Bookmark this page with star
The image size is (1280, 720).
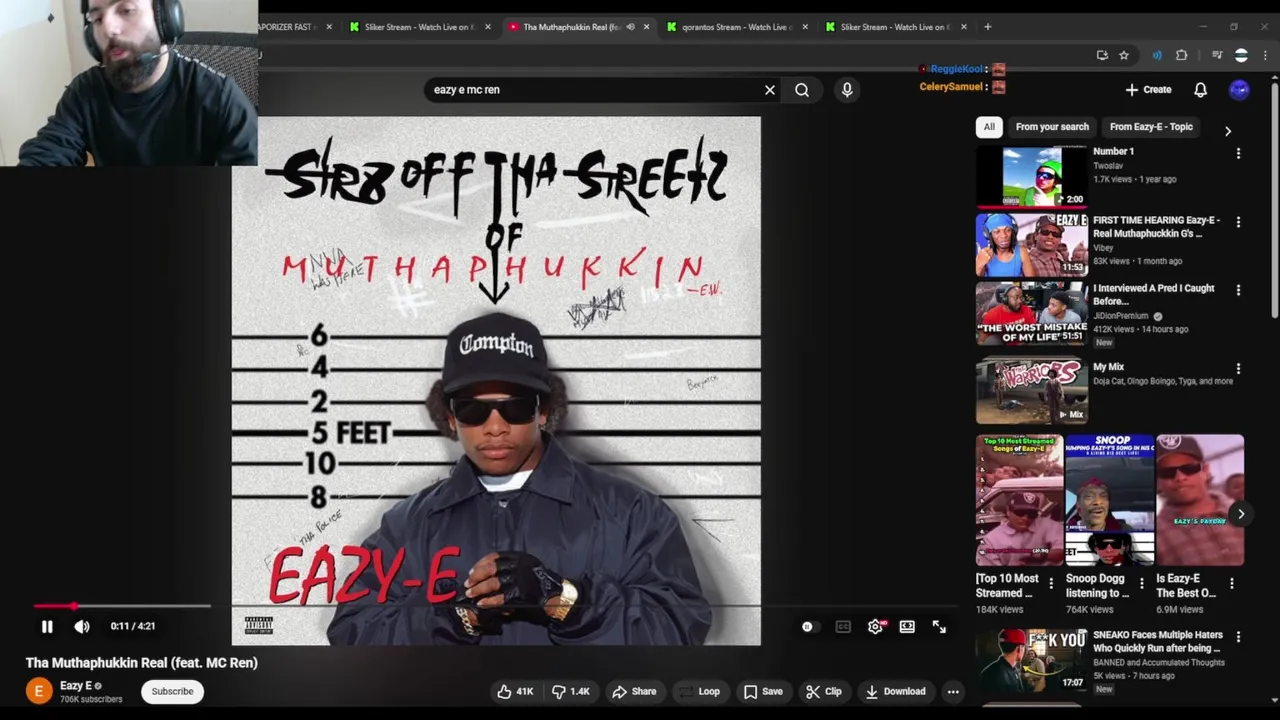1124,56
